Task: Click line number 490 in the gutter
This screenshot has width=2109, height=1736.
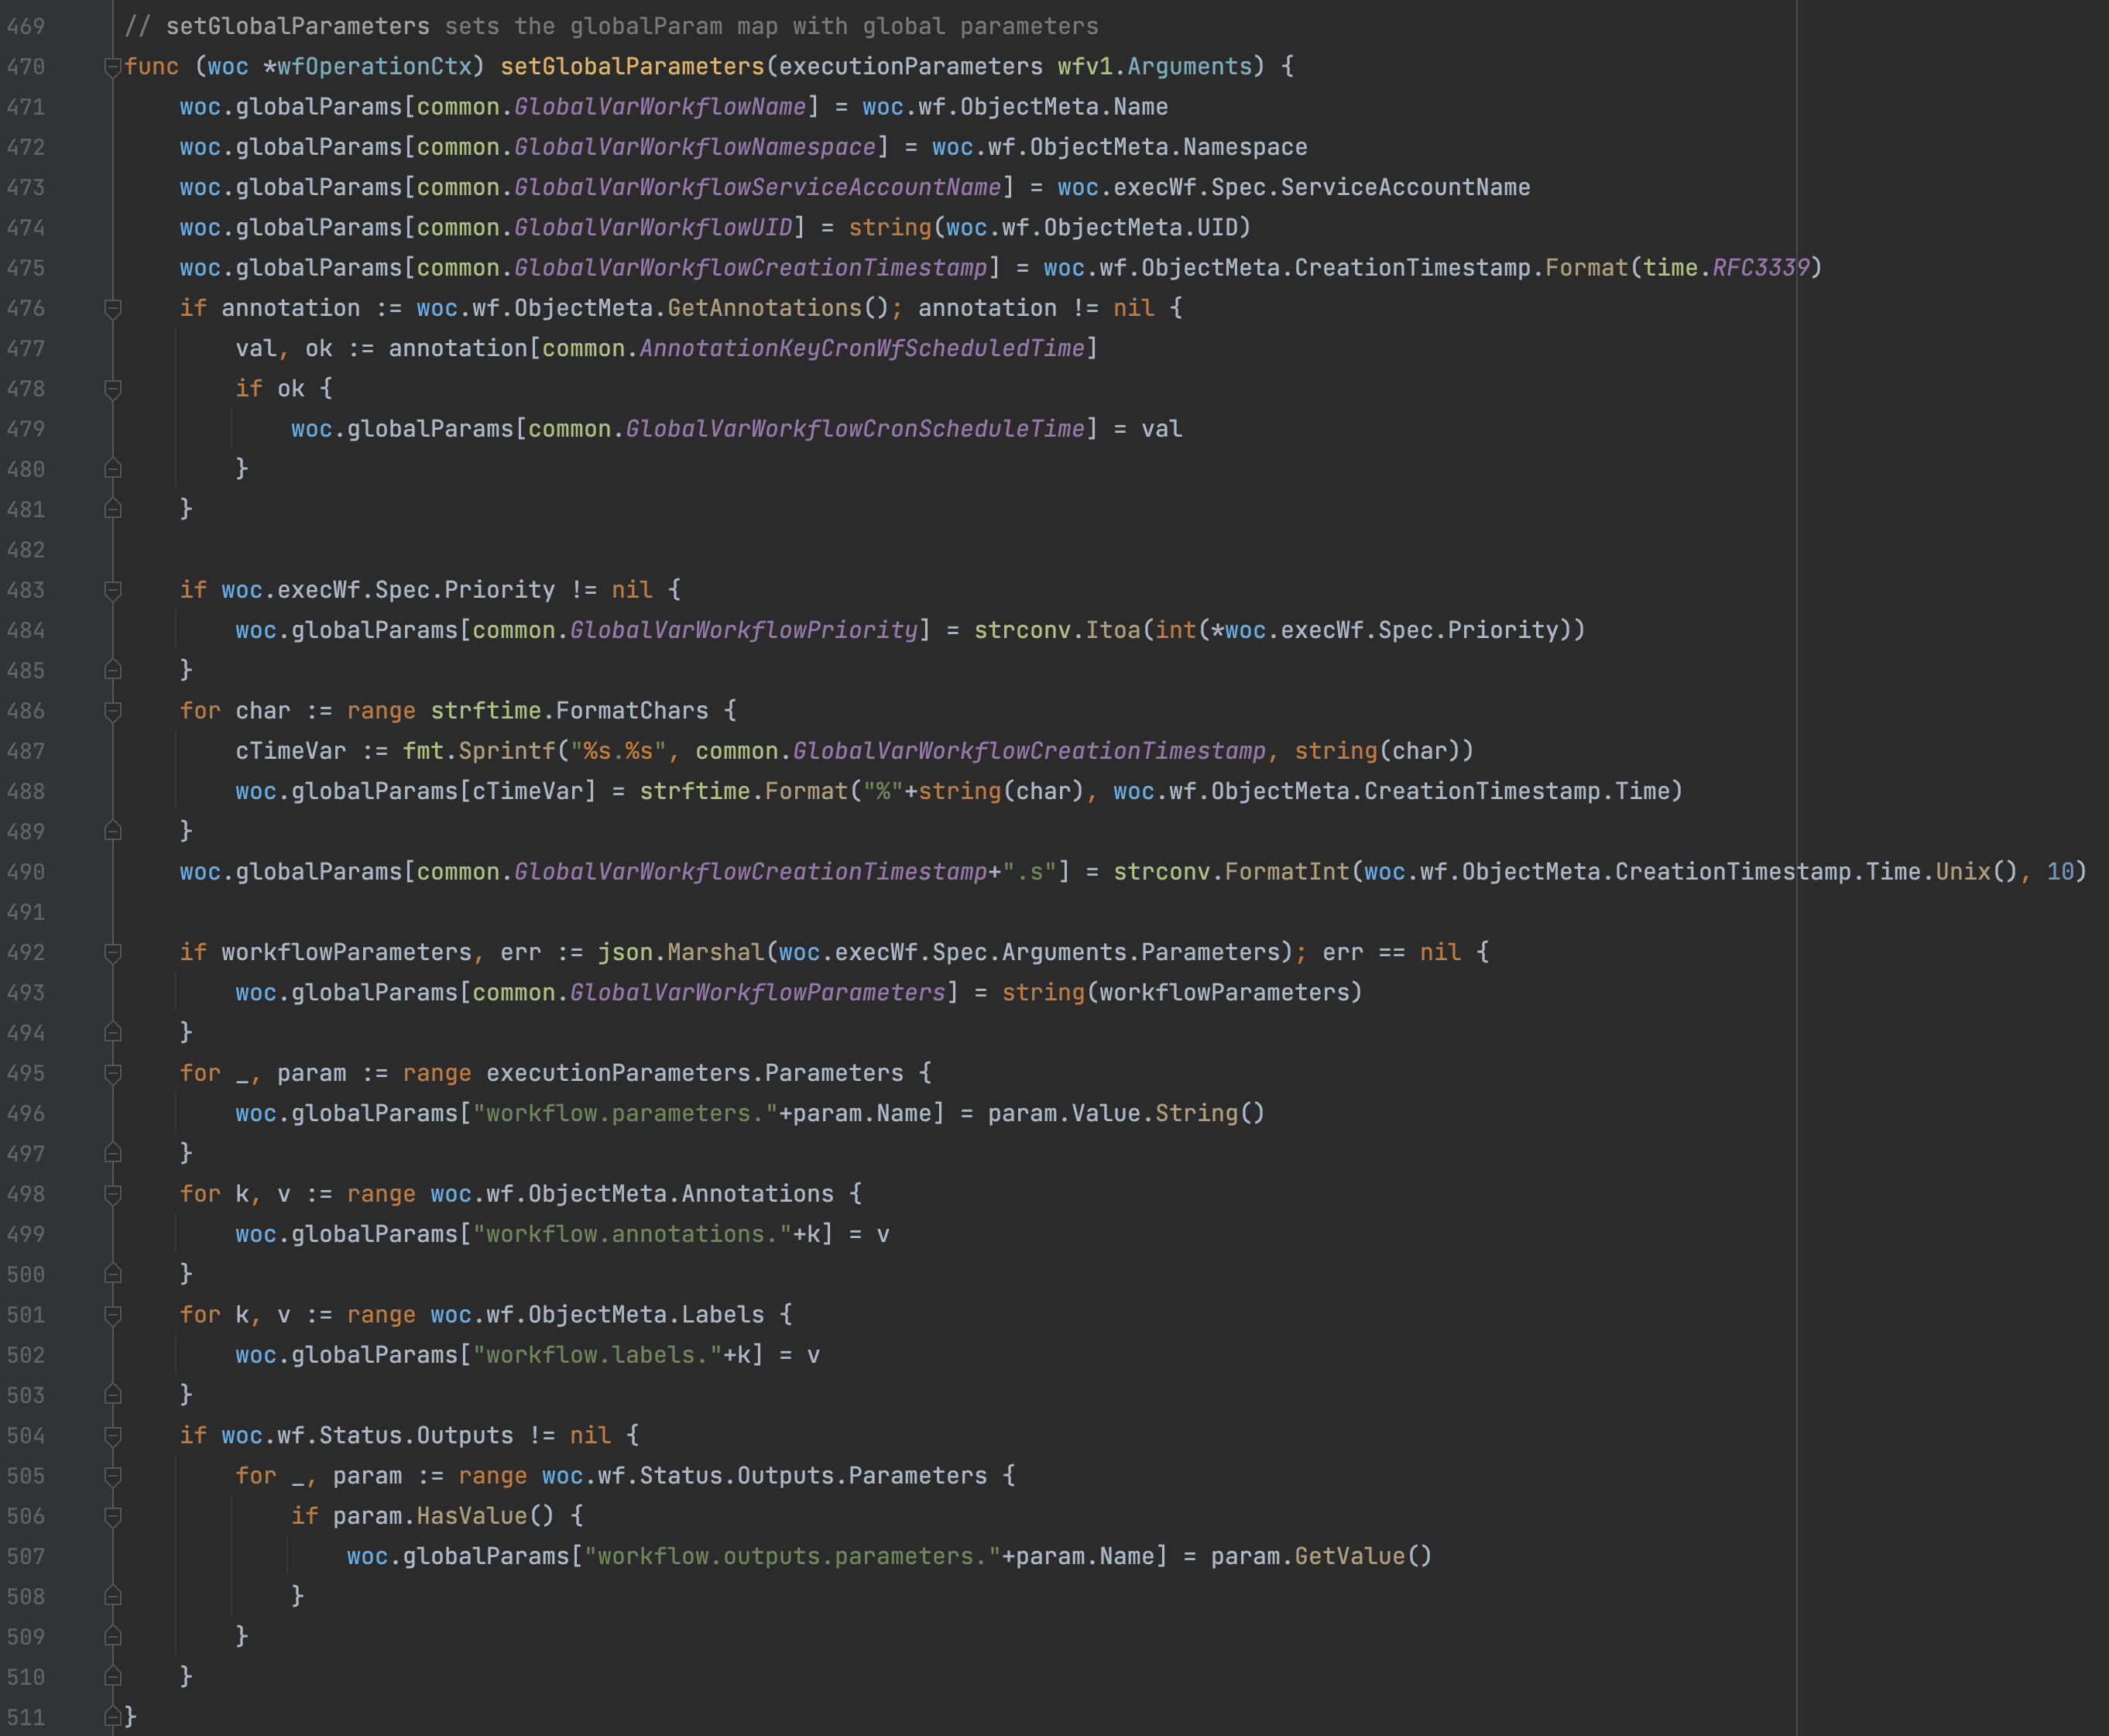Action: (26, 872)
